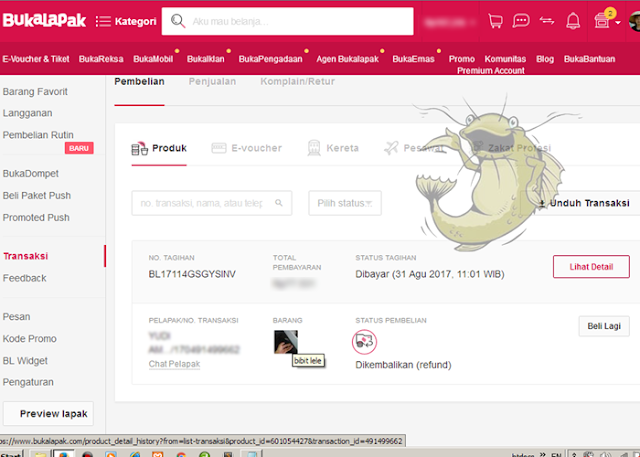Open Blog in navigation bar
This screenshot has width=640, height=457.
click(545, 59)
